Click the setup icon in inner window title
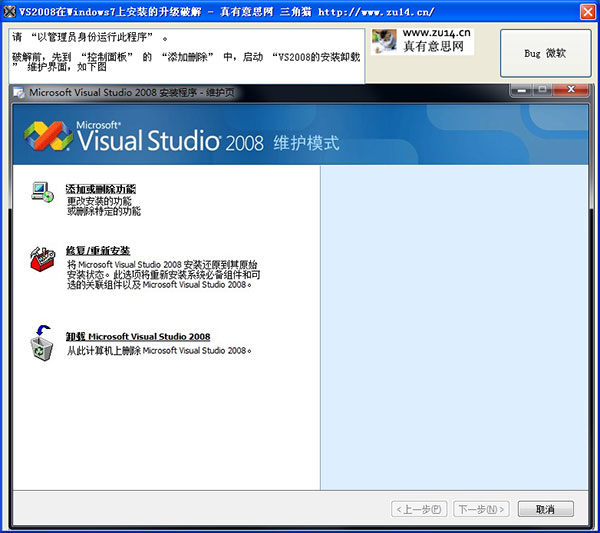 click(x=19, y=93)
